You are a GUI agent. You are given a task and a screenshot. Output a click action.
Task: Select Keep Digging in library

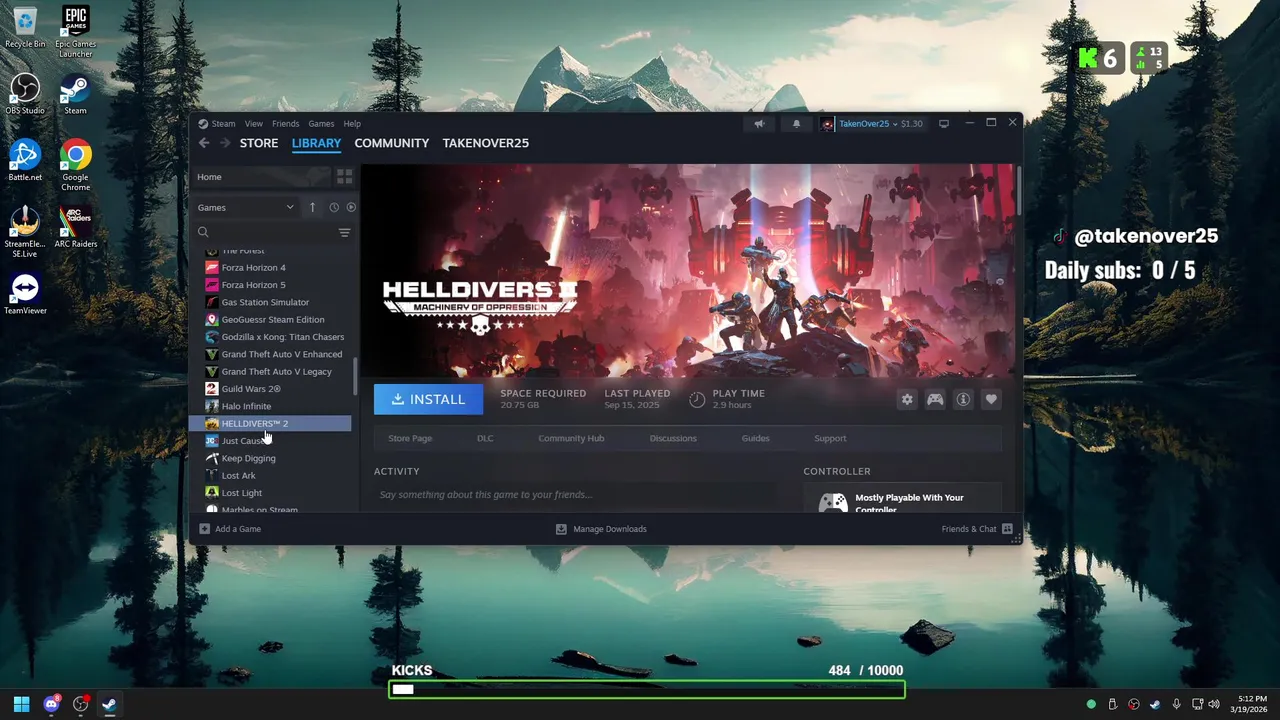click(x=270, y=458)
